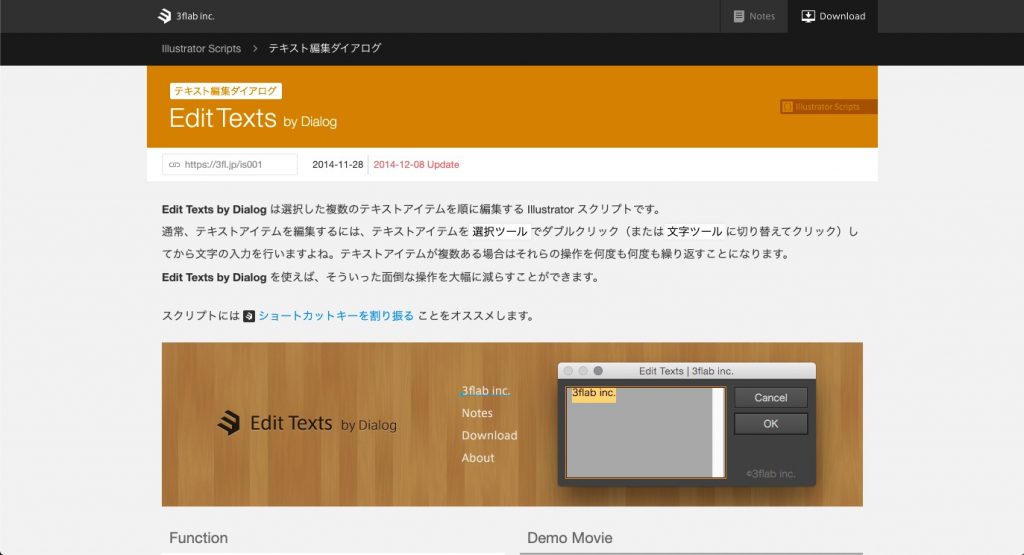Open the Download tab in header
1024x555 pixels.
(x=833, y=16)
